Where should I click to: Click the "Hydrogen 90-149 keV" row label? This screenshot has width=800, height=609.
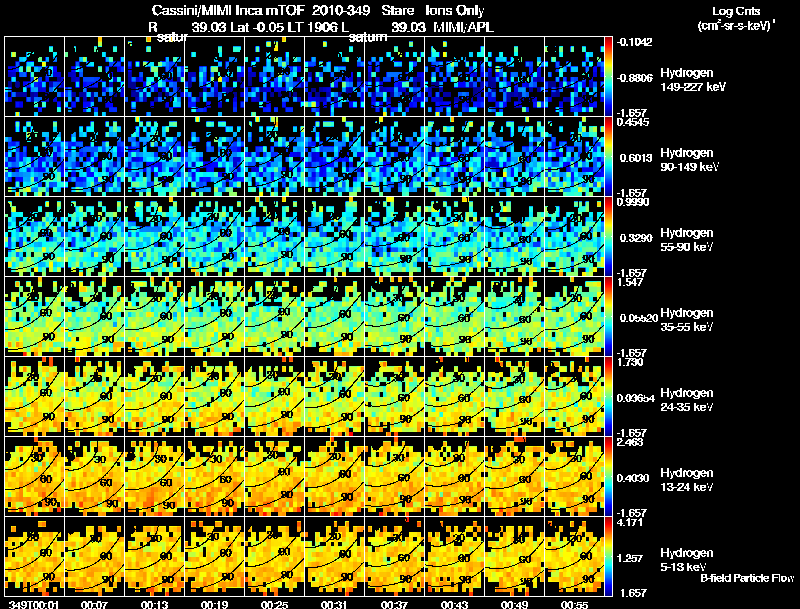tap(689, 160)
